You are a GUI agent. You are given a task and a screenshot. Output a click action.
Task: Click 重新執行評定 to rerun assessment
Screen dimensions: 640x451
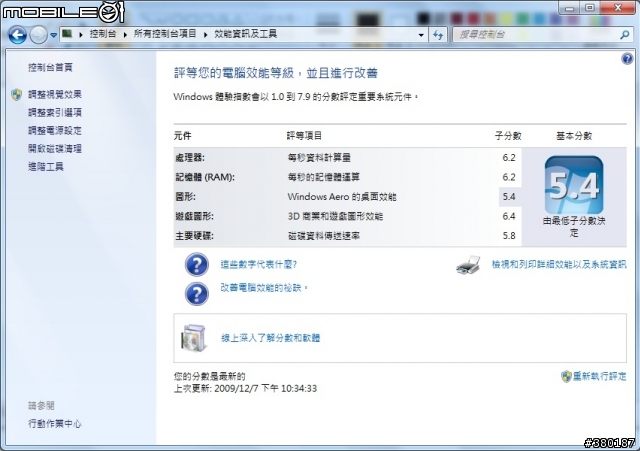click(600, 376)
